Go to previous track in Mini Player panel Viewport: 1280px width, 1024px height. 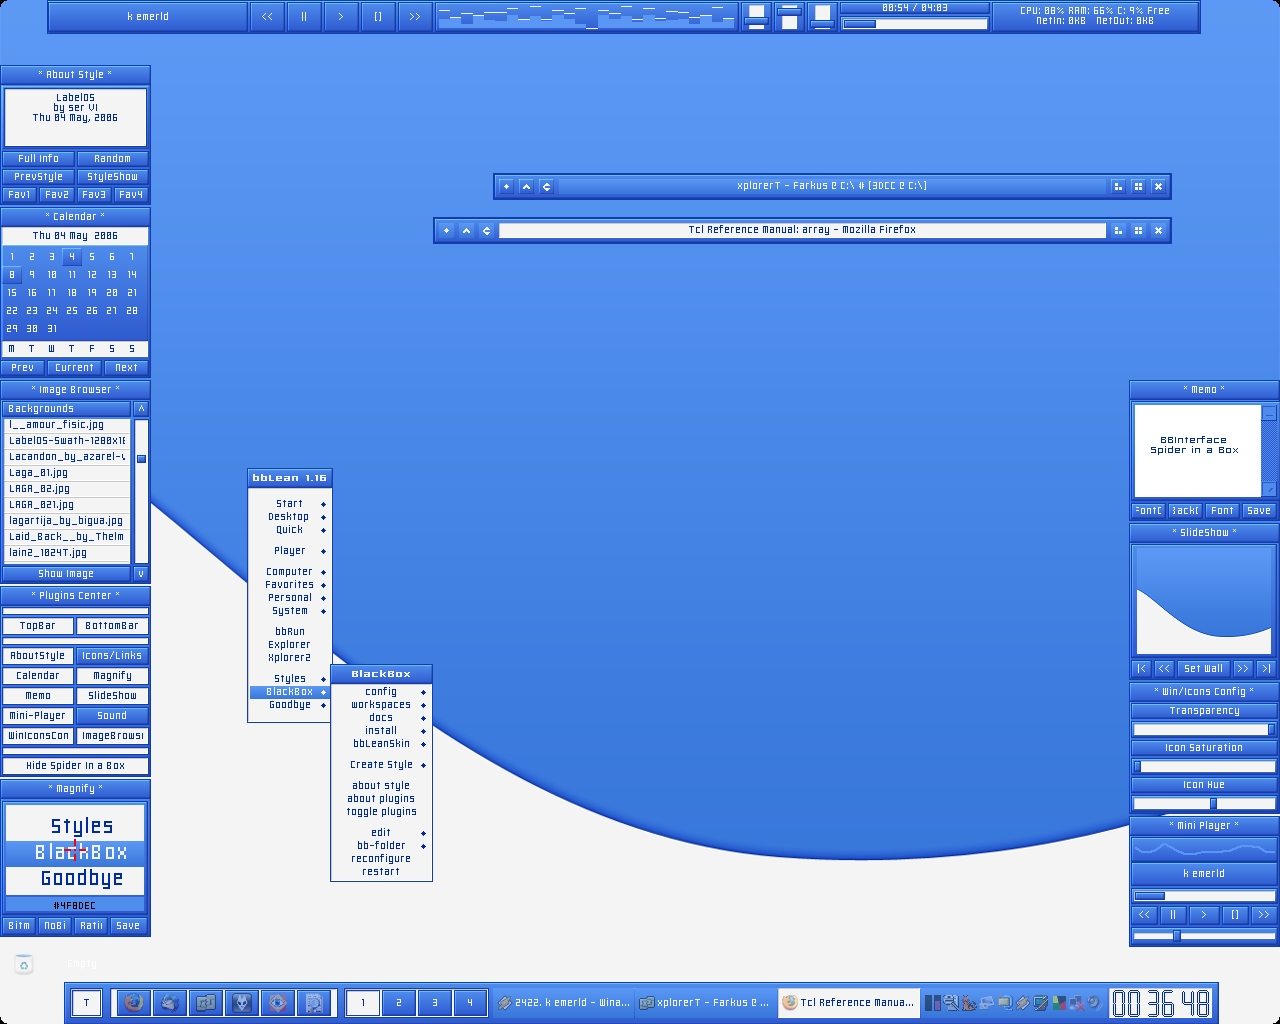pyautogui.click(x=1144, y=914)
